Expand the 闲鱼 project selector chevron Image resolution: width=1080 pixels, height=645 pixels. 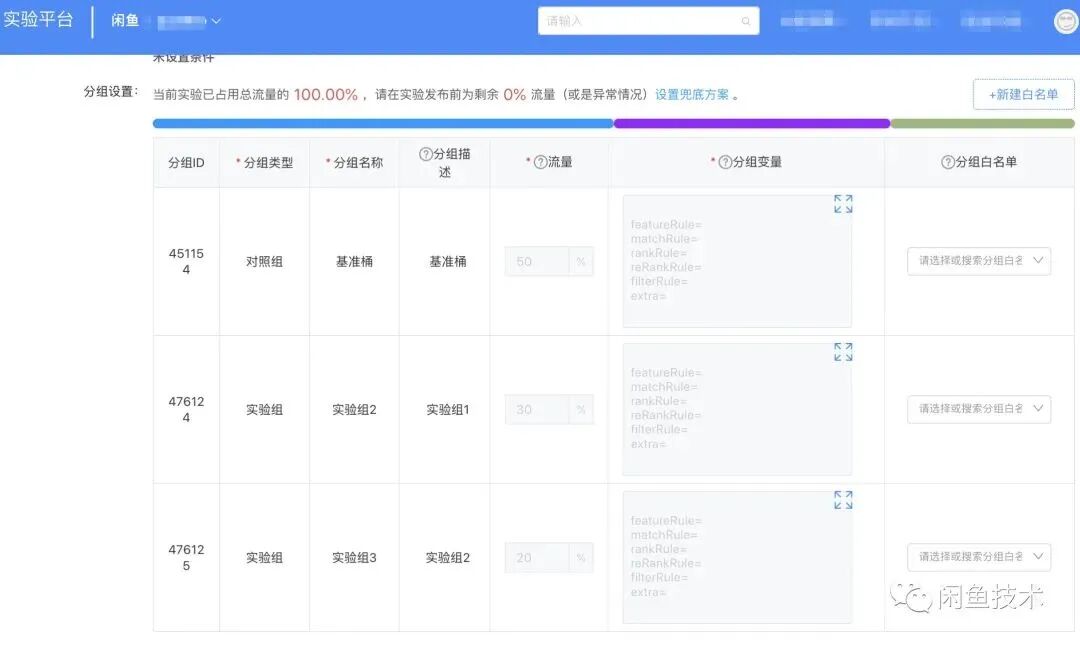[x=216, y=21]
